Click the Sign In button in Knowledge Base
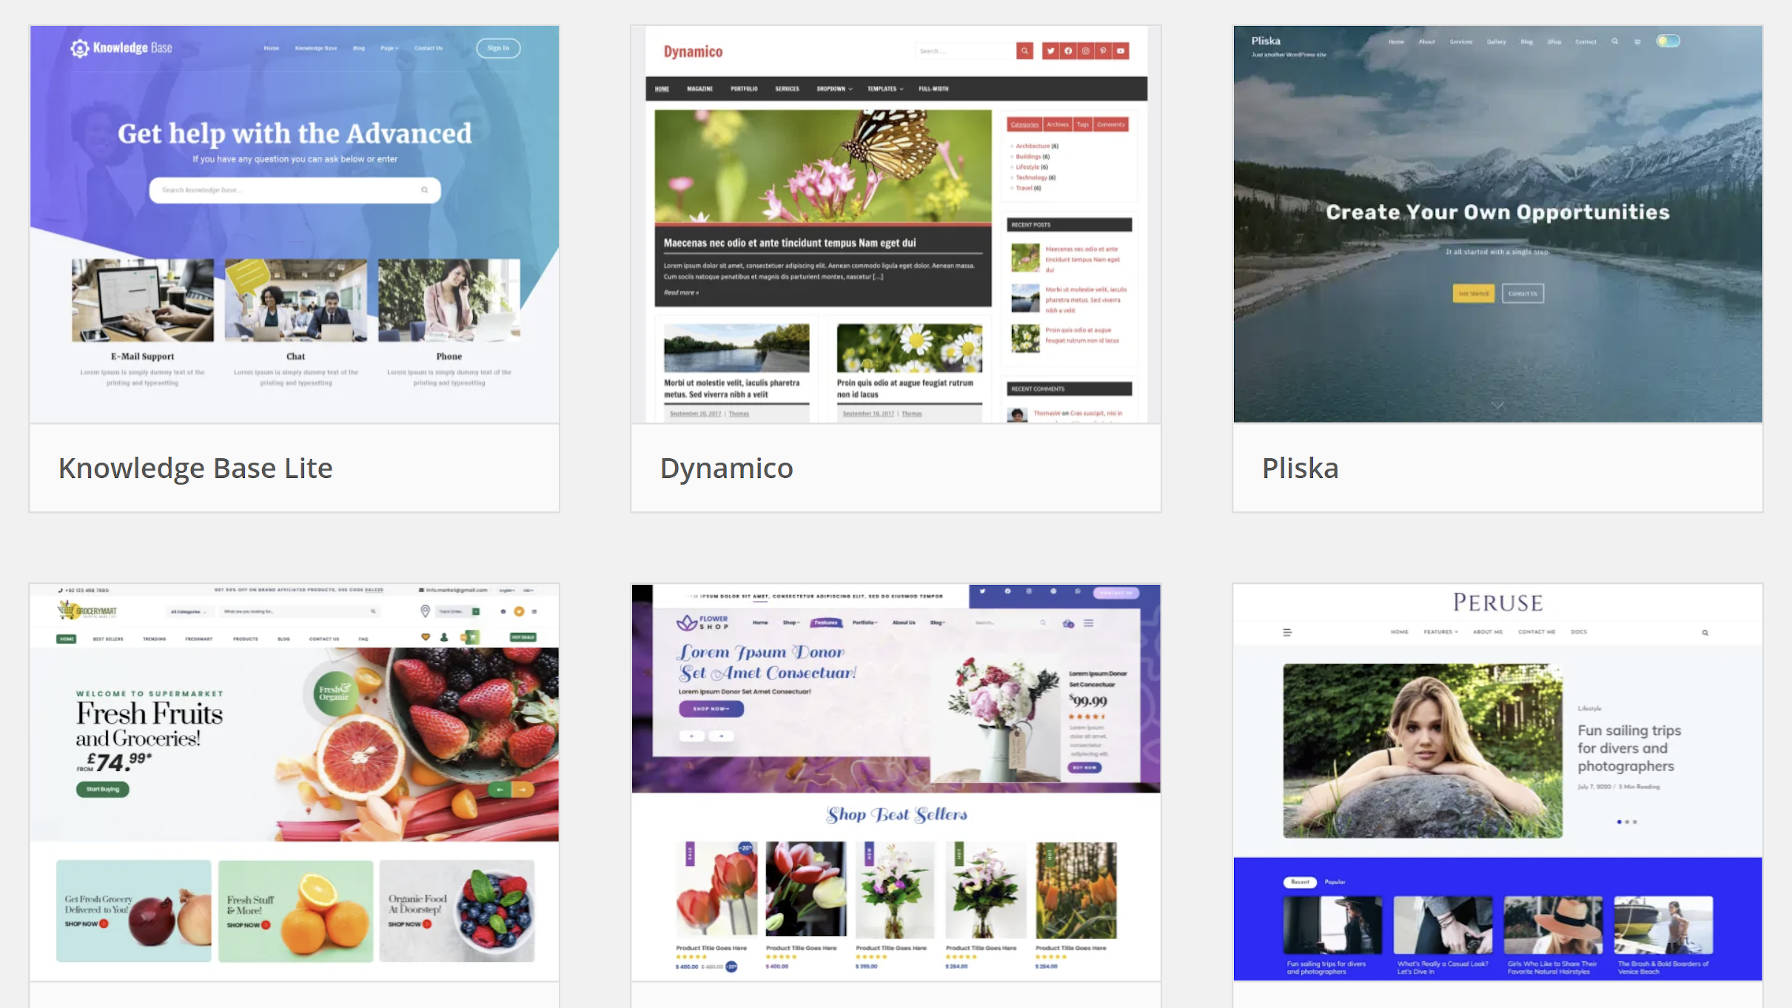 tap(498, 48)
